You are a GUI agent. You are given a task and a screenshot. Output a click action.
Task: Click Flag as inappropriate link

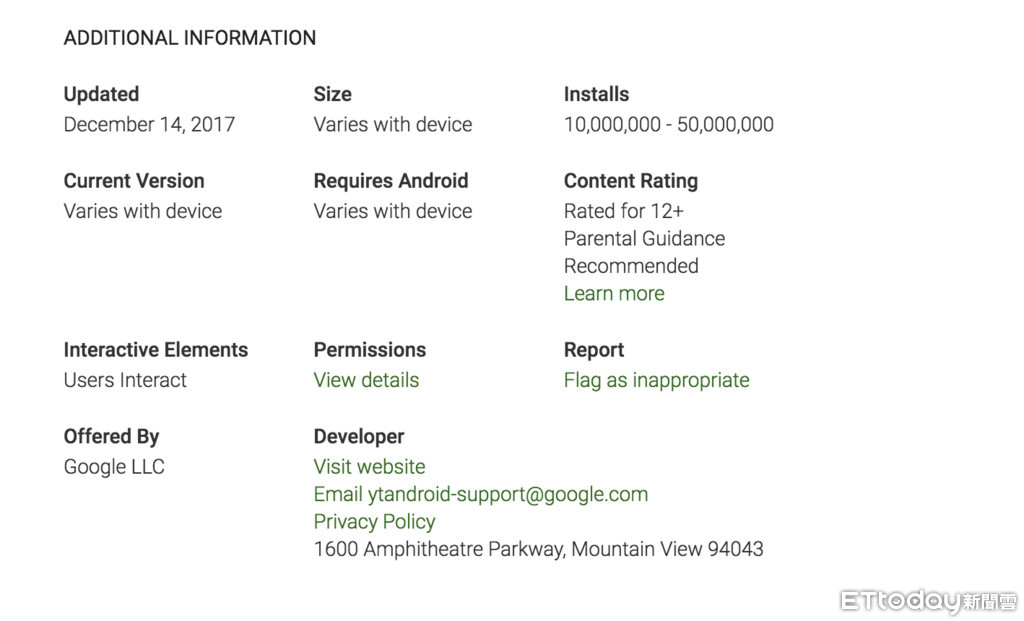pyautogui.click(x=656, y=380)
